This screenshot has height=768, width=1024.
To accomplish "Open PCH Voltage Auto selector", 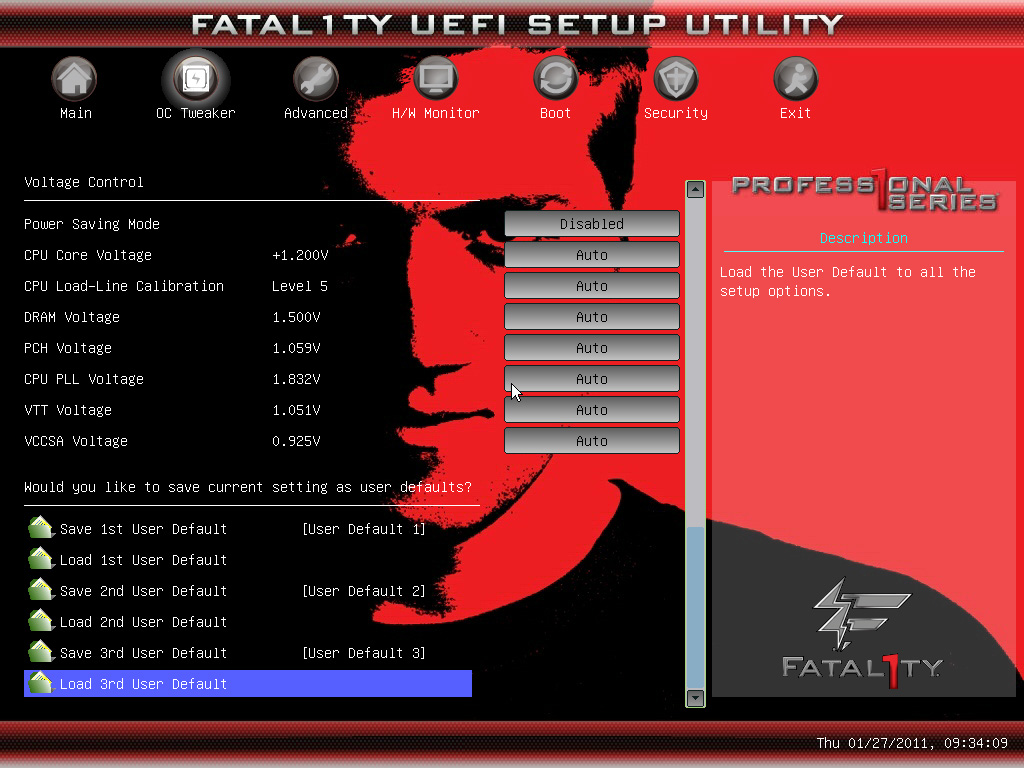I will (x=592, y=347).
